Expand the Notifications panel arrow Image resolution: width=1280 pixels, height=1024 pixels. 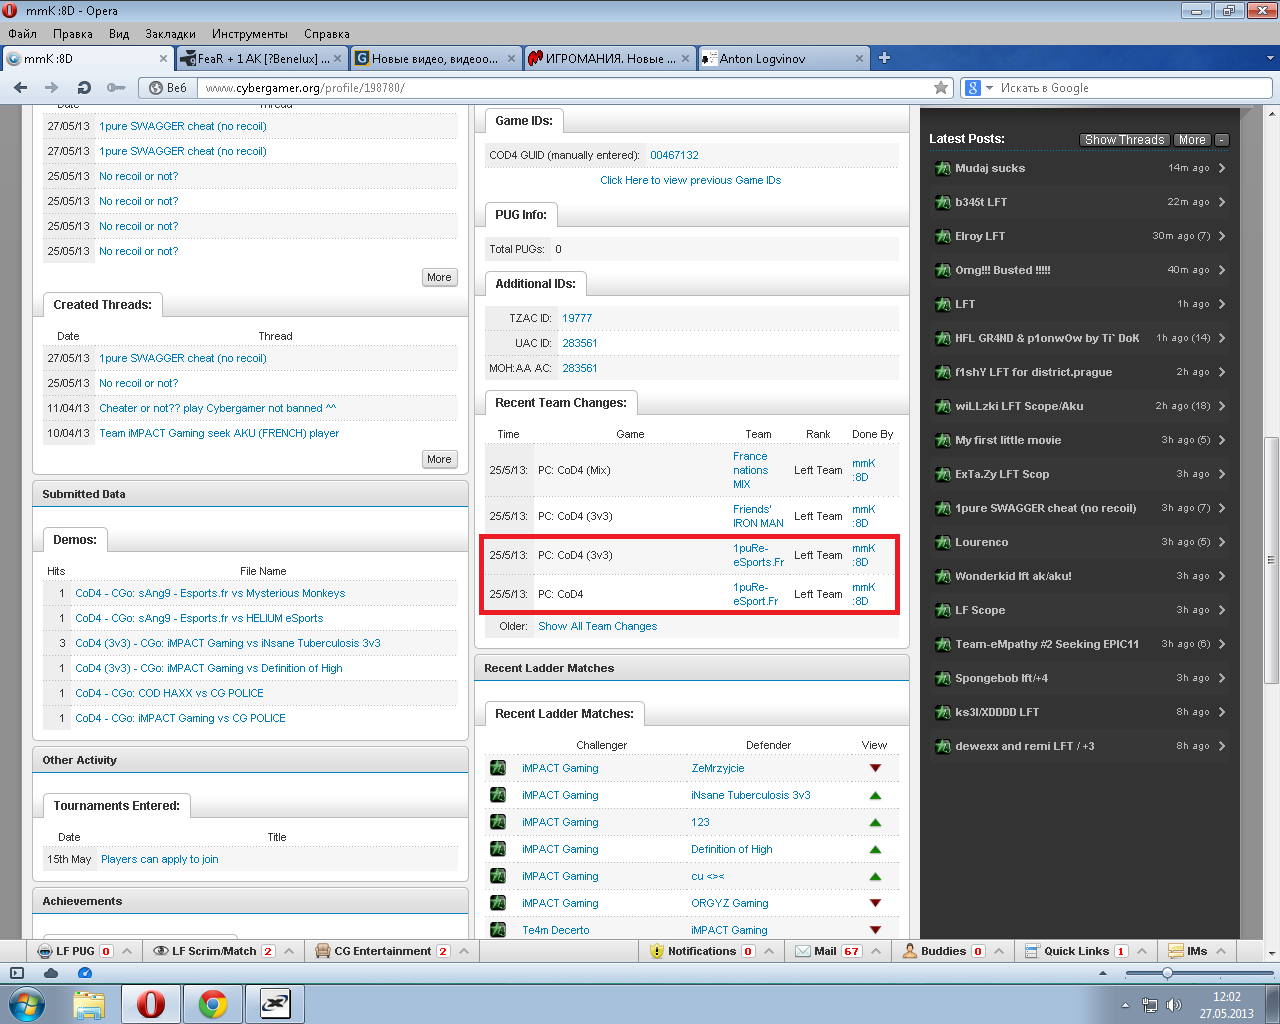769,951
